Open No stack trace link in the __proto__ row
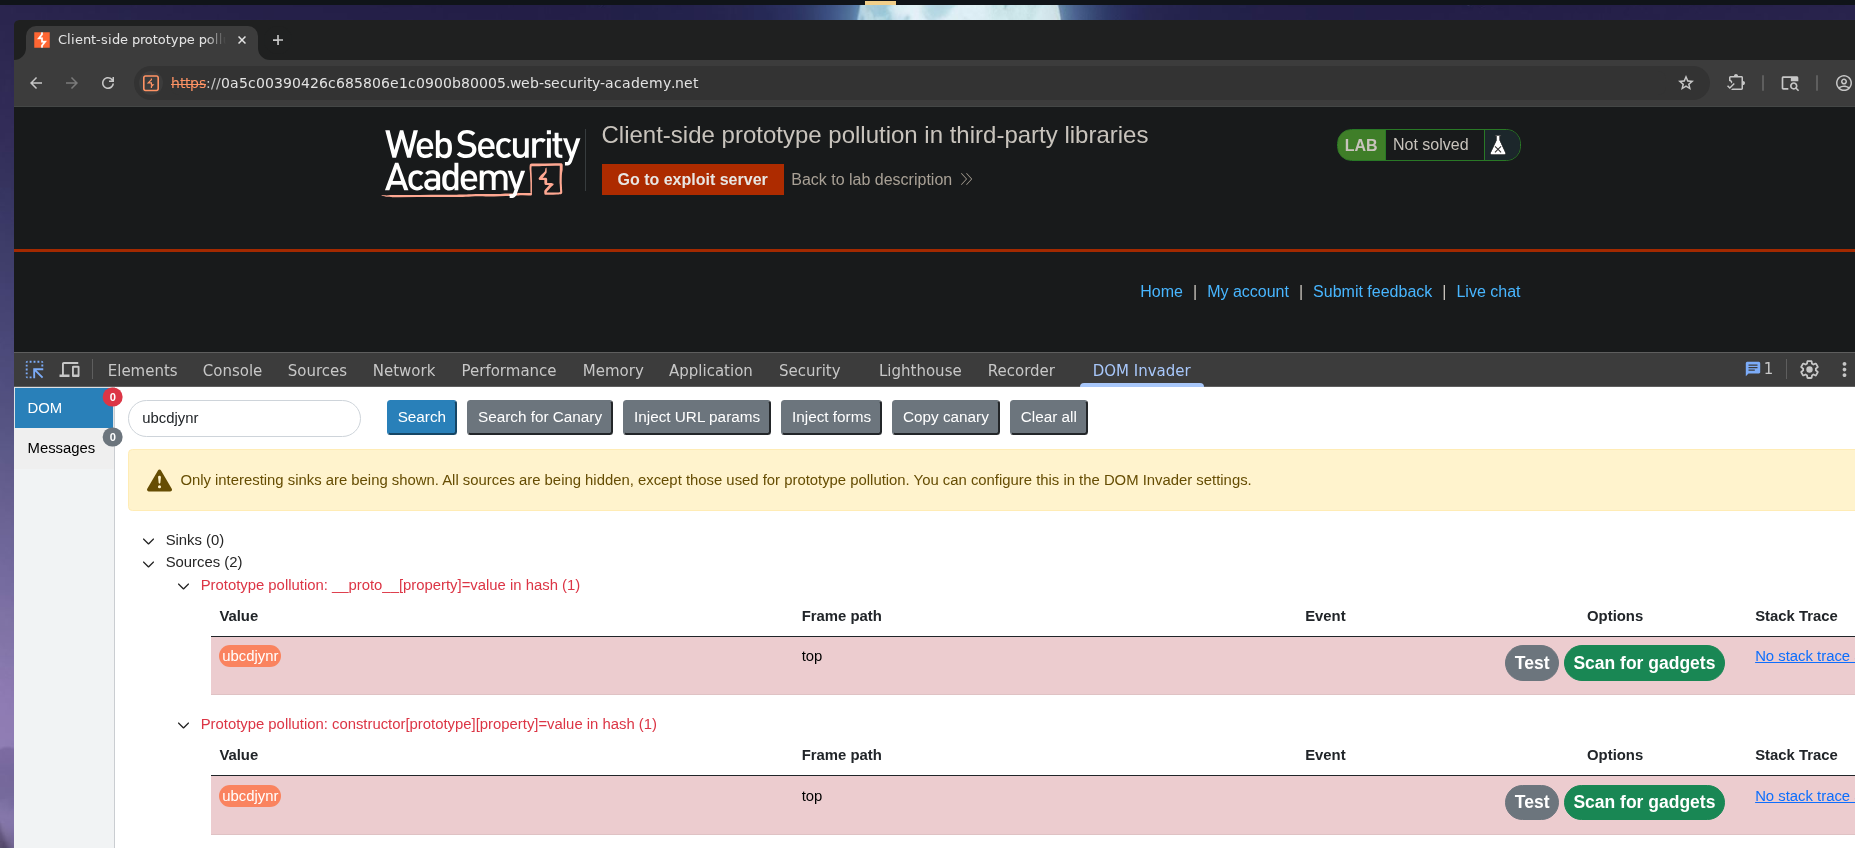Viewport: 1855px width, 848px height. [x=1803, y=656]
